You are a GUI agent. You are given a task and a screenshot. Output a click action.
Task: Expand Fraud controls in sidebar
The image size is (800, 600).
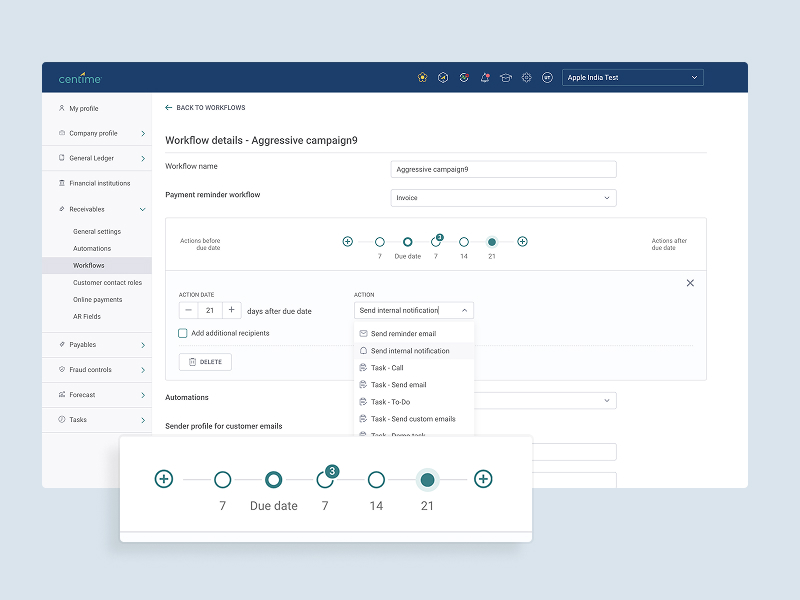(x=143, y=370)
